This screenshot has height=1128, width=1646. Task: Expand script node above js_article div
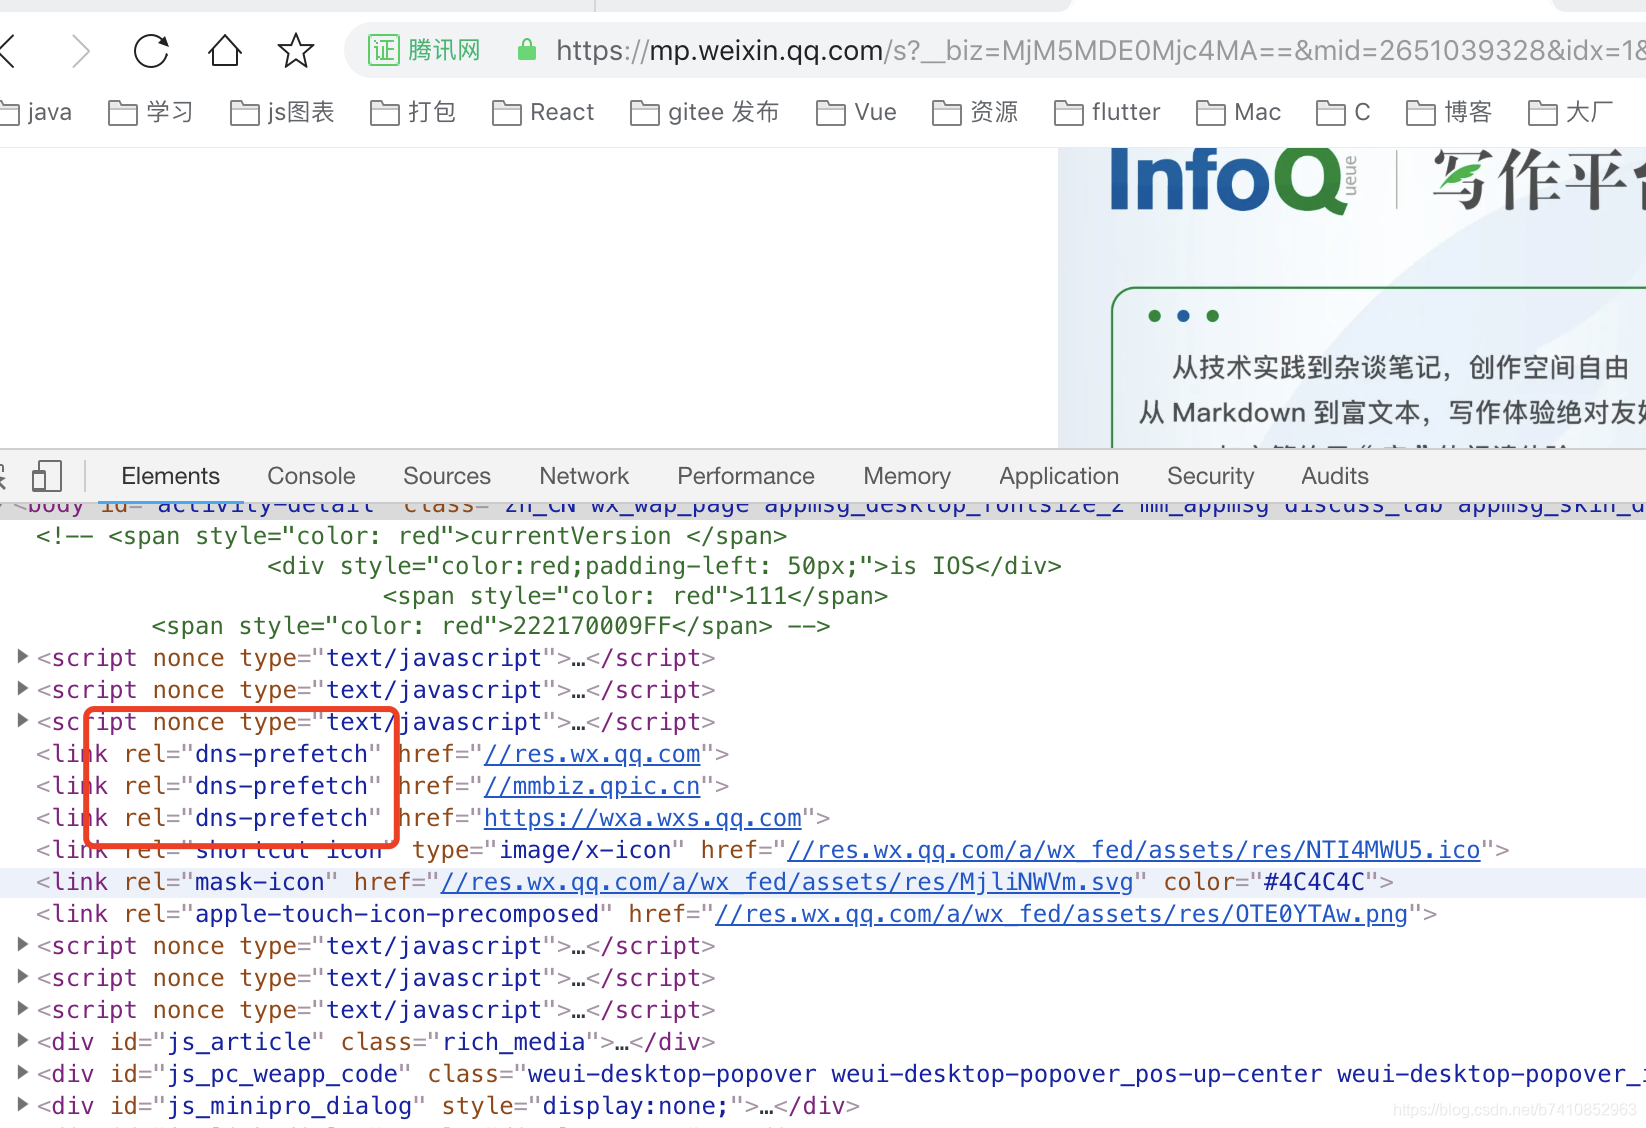click(22, 1009)
